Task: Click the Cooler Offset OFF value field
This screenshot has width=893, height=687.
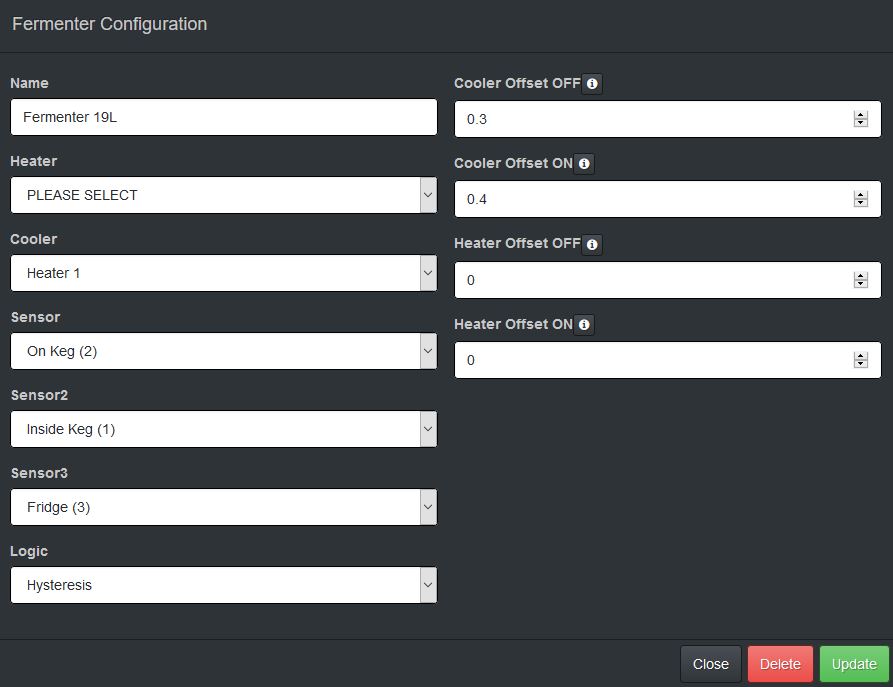Action: 650,119
